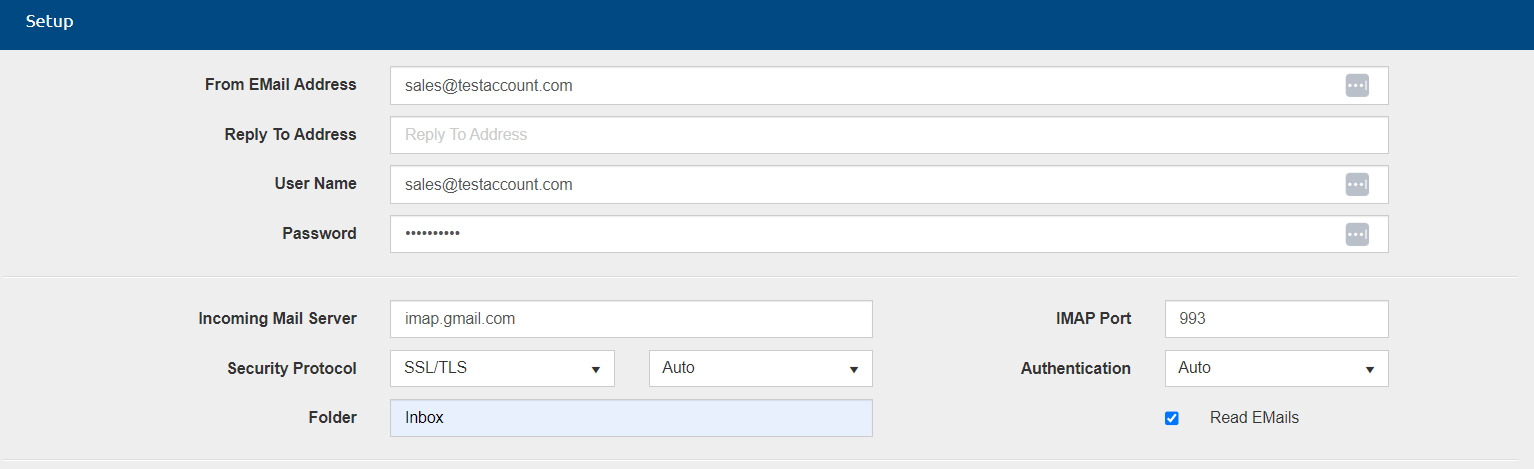Click the Security Protocol label
The width and height of the screenshot is (1534, 469).
pos(291,369)
